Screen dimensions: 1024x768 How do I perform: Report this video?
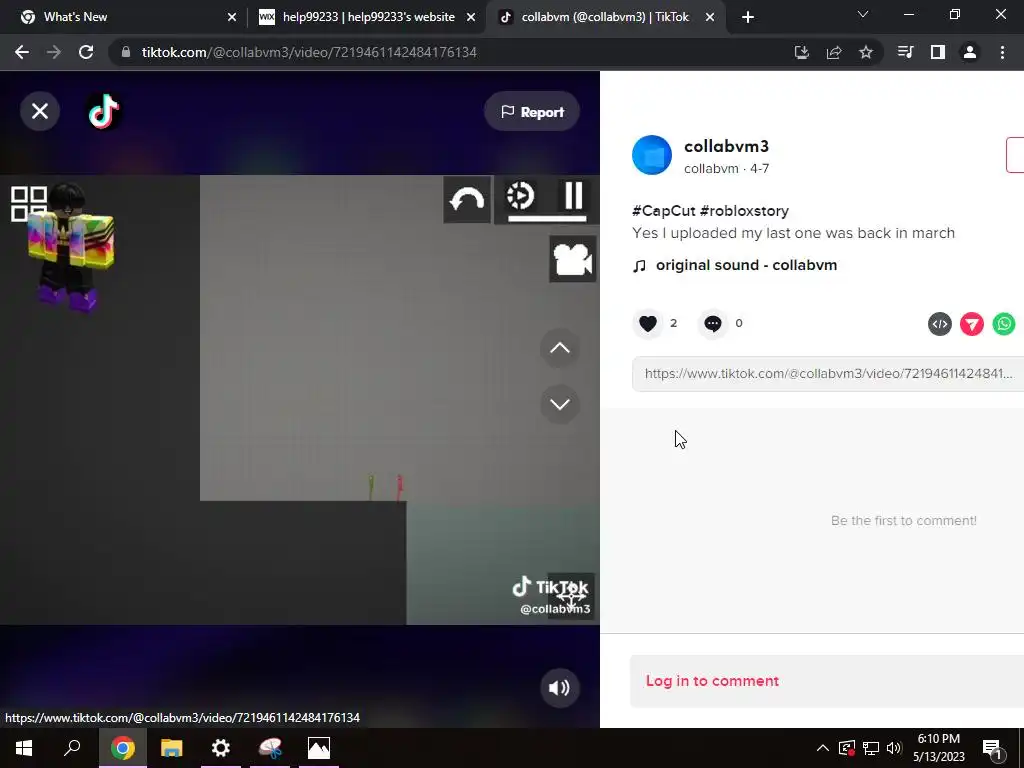(532, 112)
